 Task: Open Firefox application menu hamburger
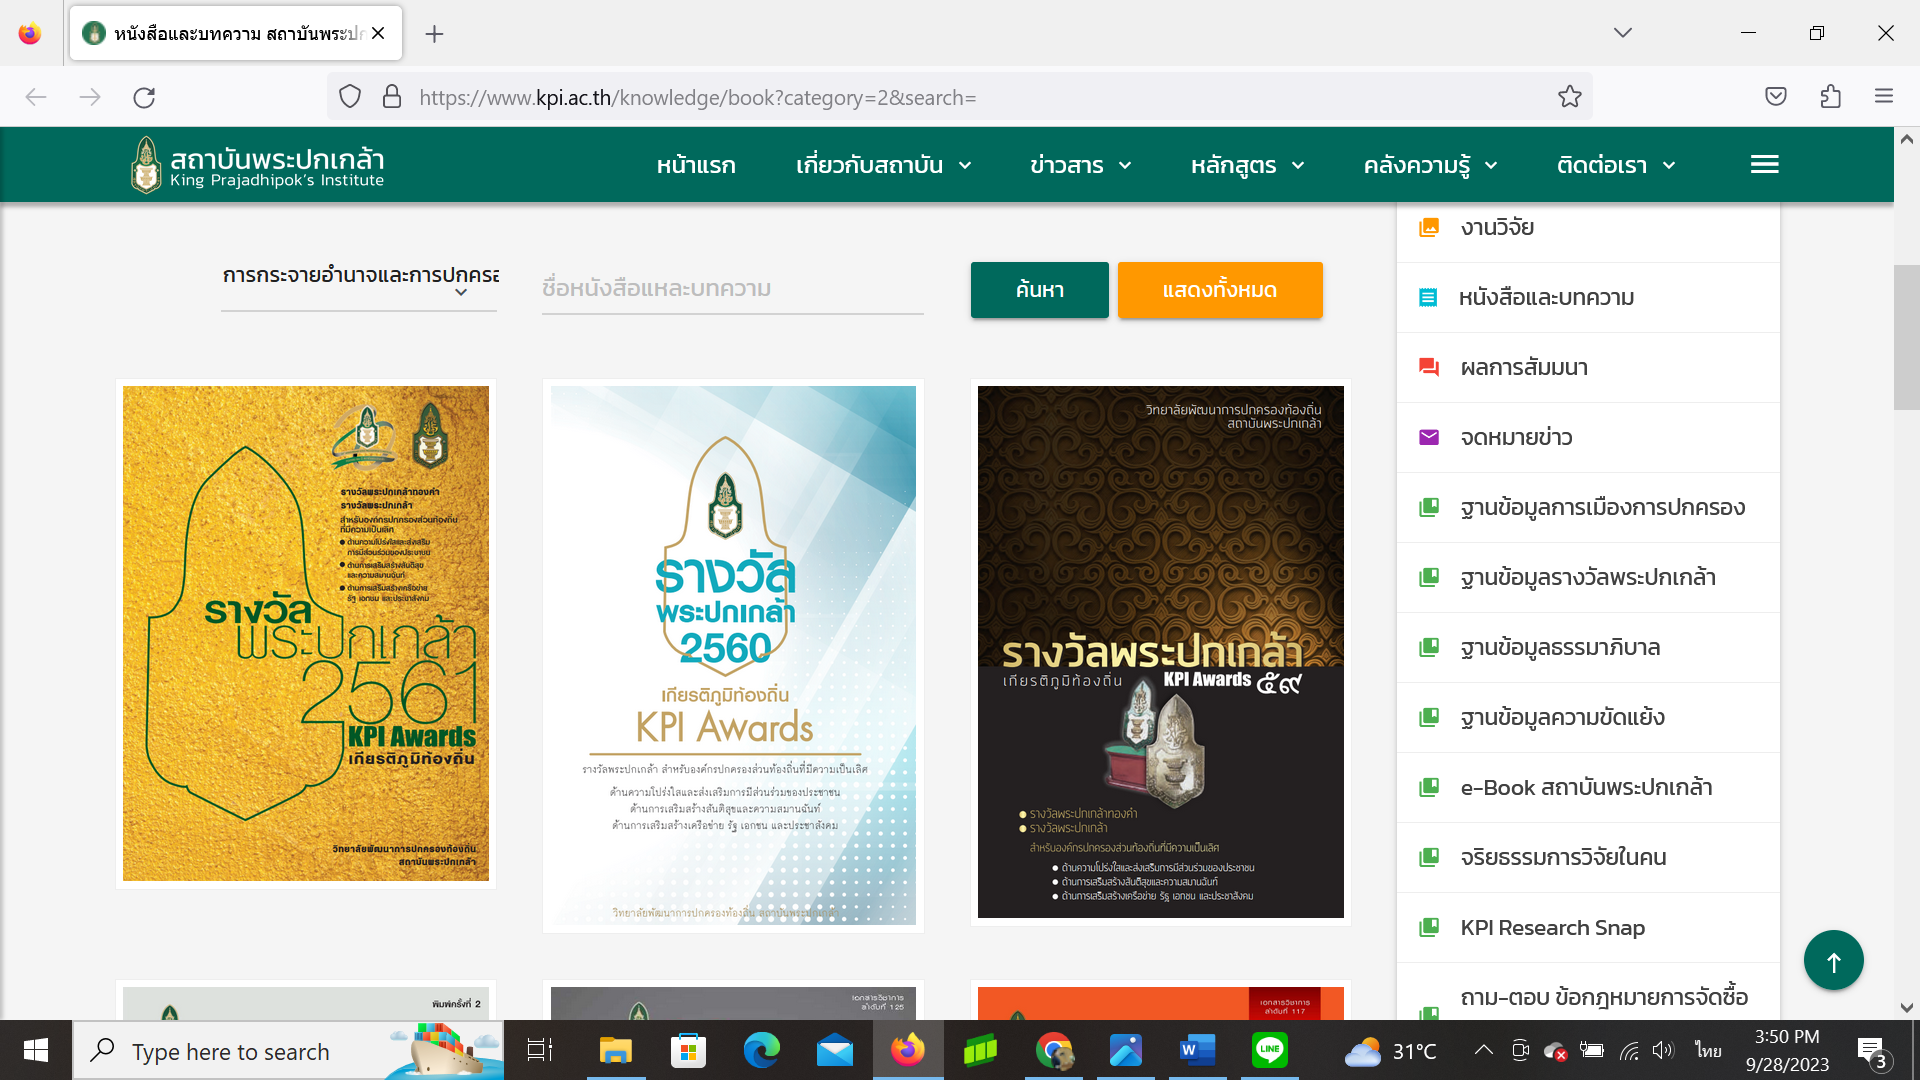1884,97
